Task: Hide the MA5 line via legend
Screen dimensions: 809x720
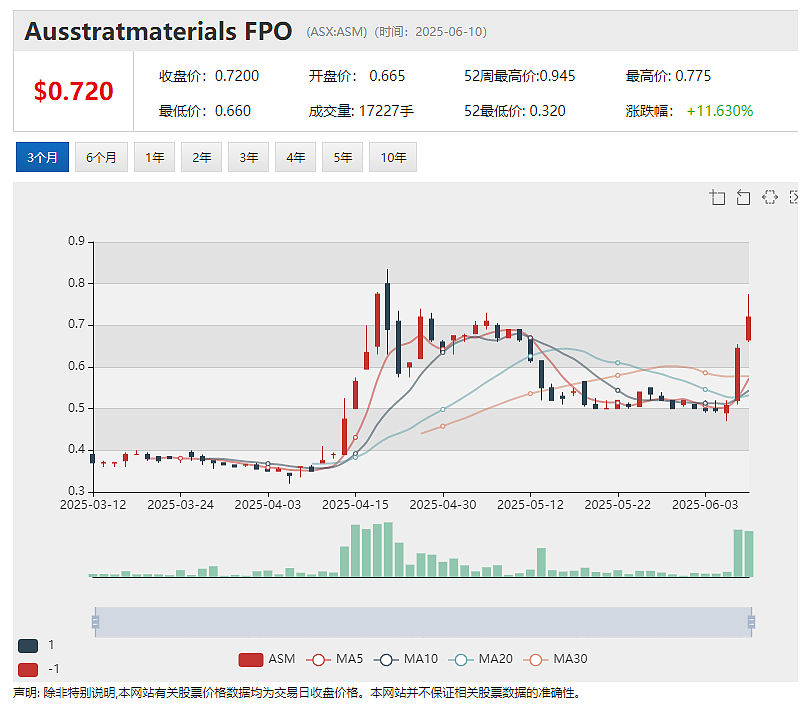Action: click(335, 659)
